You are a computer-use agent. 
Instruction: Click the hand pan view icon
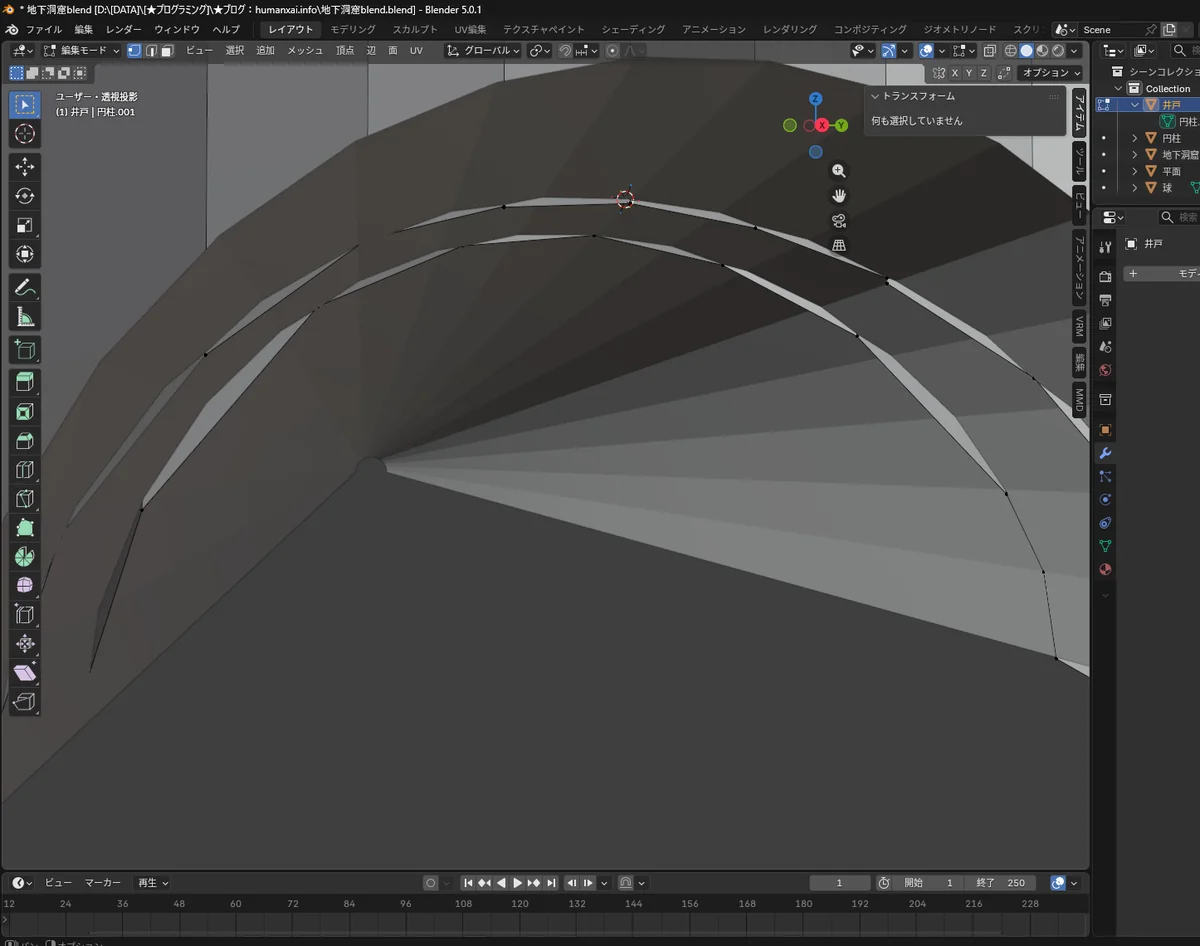tap(839, 195)
